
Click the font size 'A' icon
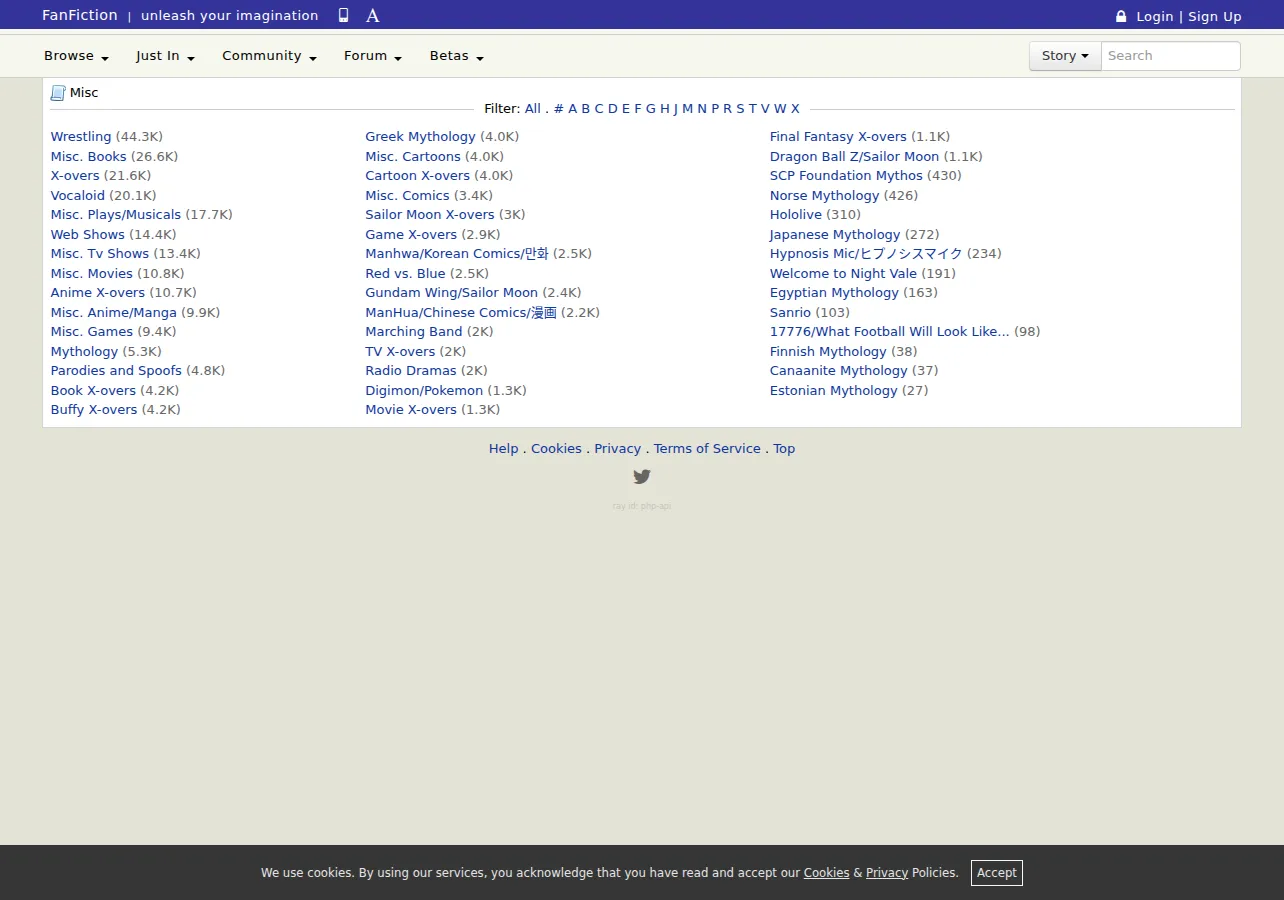(373, 15)
